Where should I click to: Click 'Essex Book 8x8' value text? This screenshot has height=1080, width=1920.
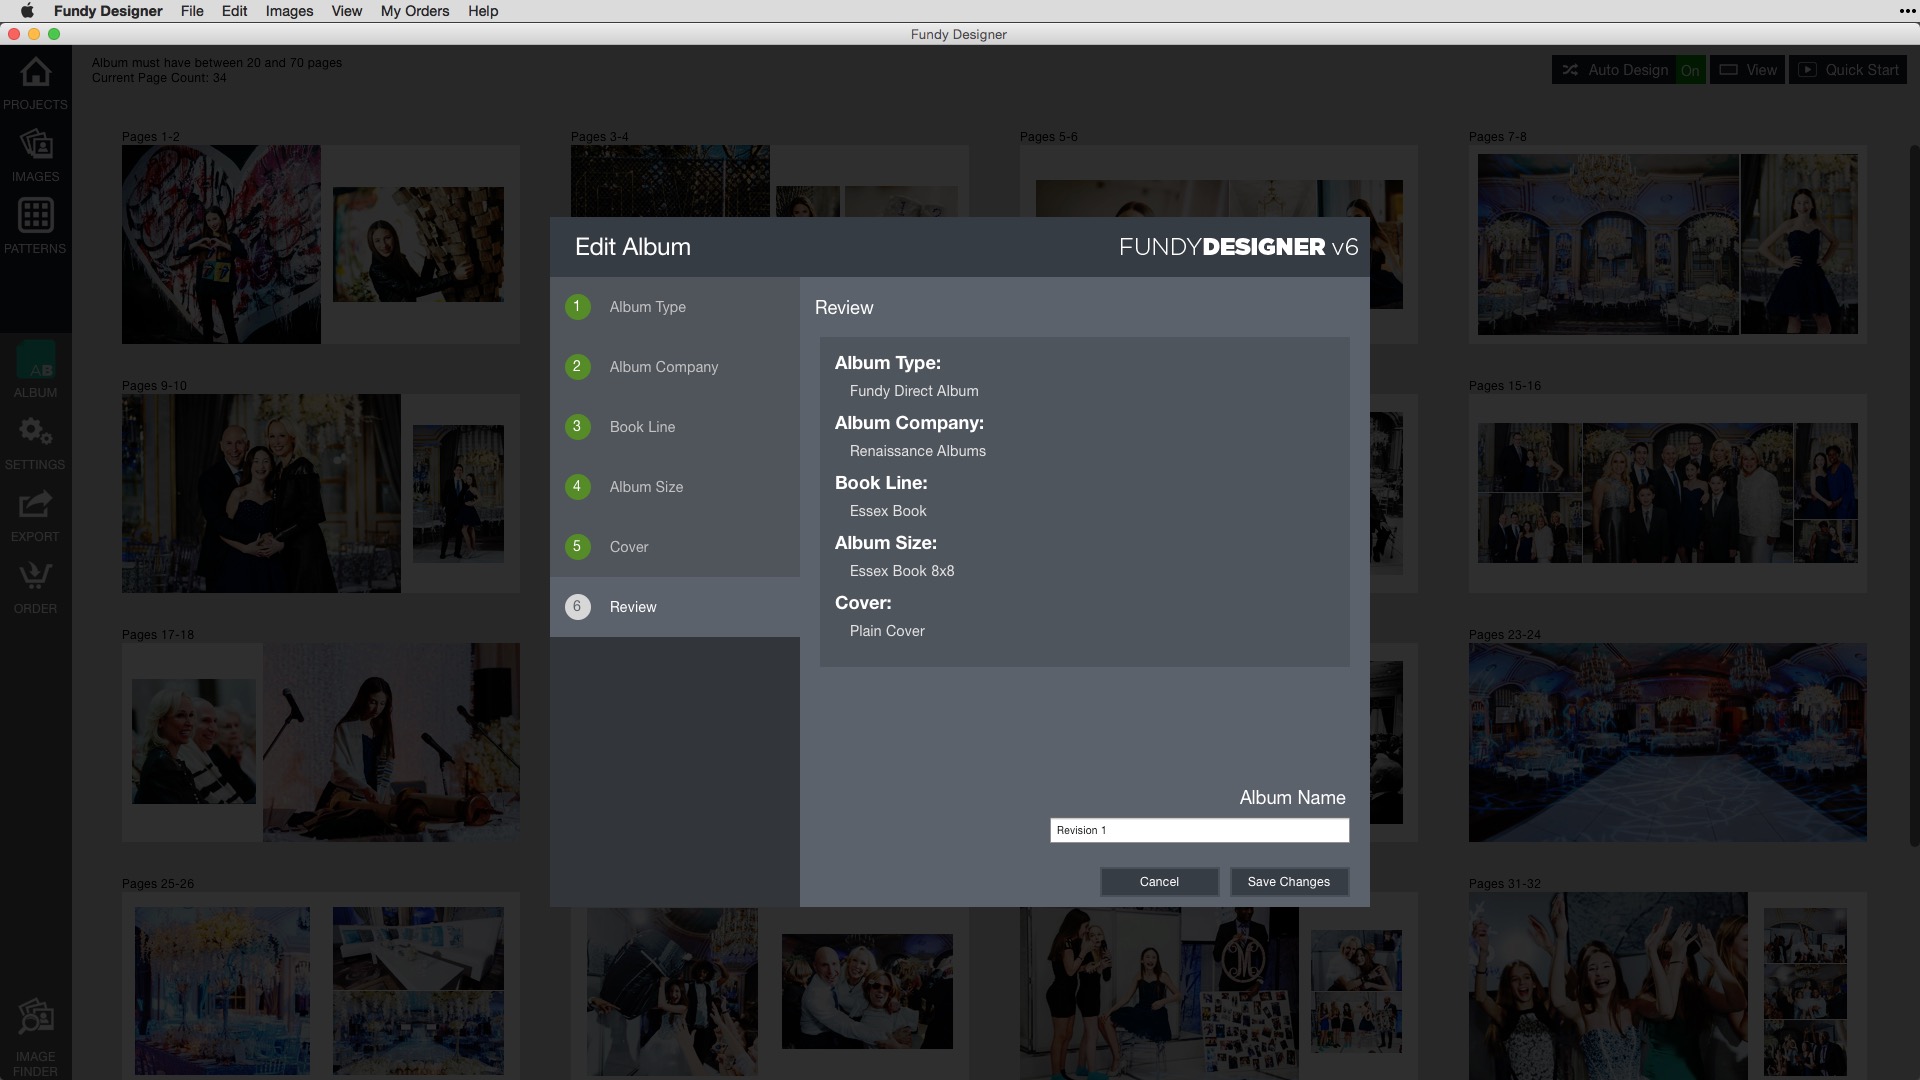pyautogui.click(x=902, y=571)
